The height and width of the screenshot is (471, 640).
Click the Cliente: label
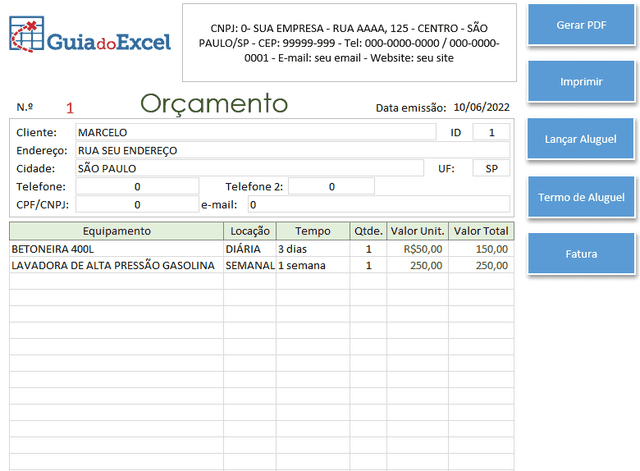pos(36,132)
